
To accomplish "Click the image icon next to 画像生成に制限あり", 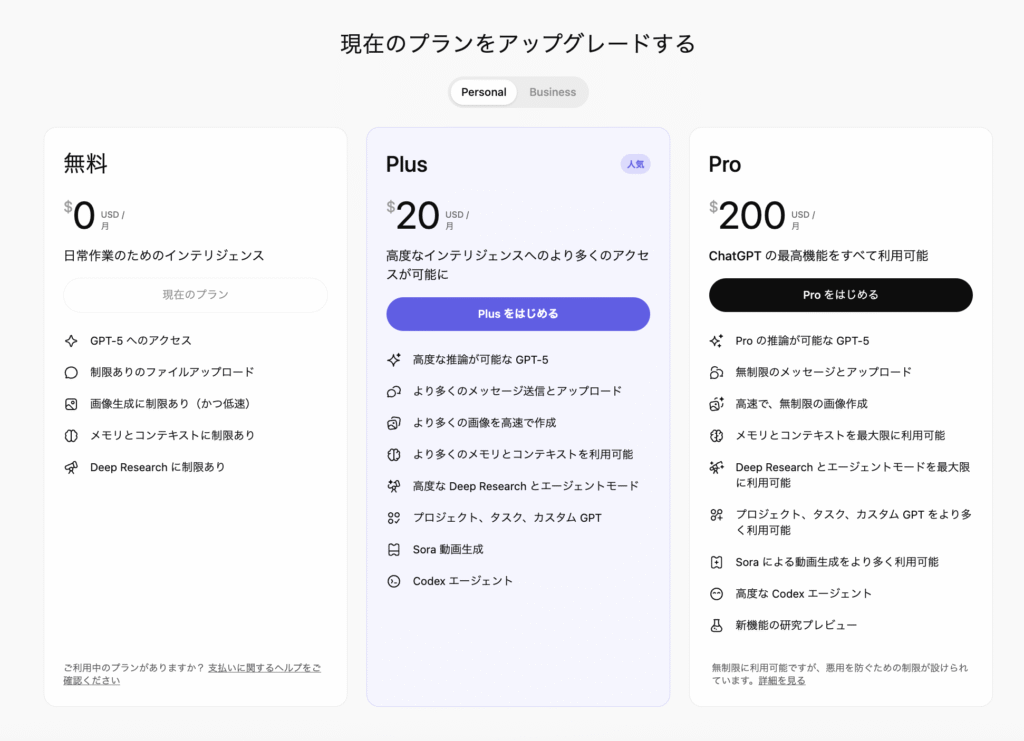I will 71,404.
